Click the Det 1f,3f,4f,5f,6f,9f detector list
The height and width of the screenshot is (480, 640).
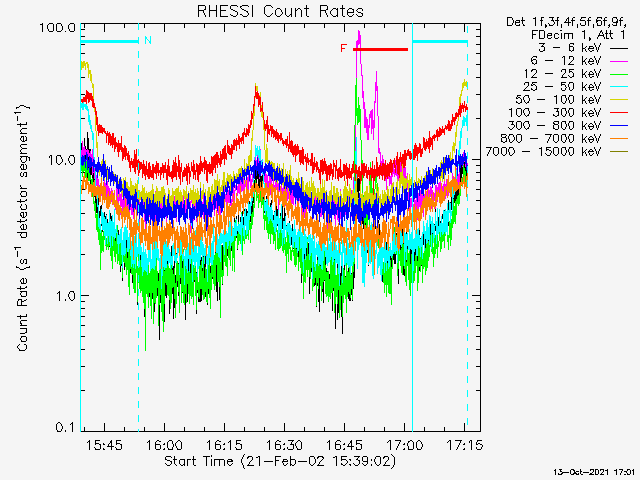pyautogui.click(x=566, y=22)
